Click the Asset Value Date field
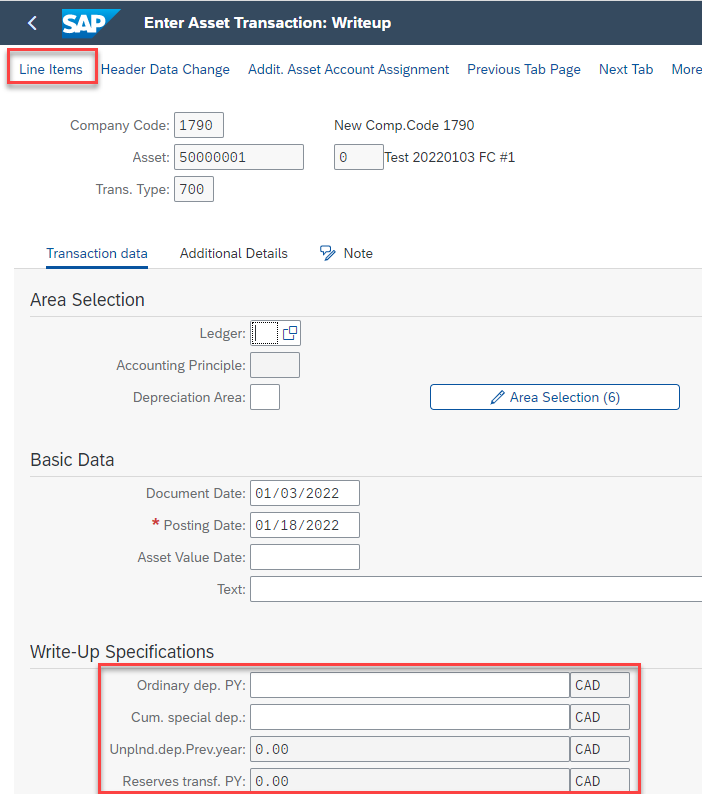702x794 pixels. point(305,557)
